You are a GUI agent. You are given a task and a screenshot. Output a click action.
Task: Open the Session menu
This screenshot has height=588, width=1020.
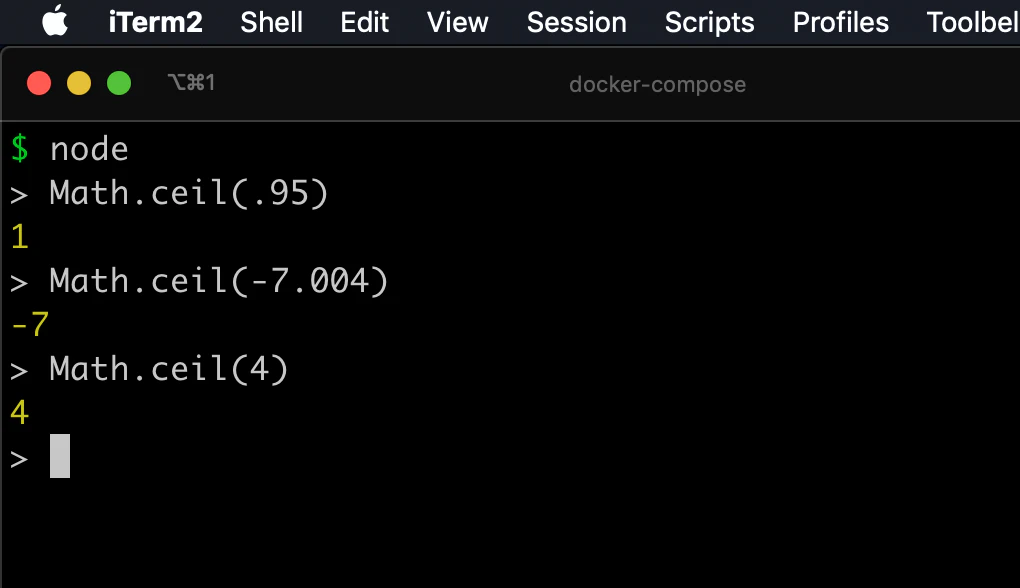(x=576, y=23)
